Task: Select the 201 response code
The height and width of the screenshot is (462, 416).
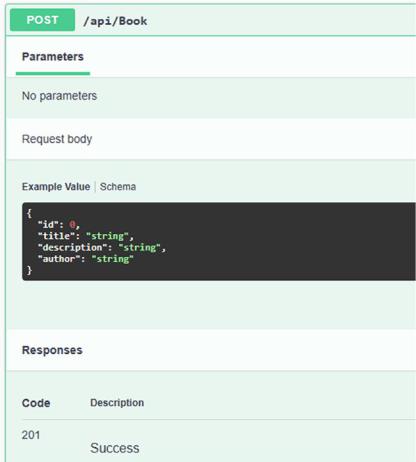Action: point(31,435)
